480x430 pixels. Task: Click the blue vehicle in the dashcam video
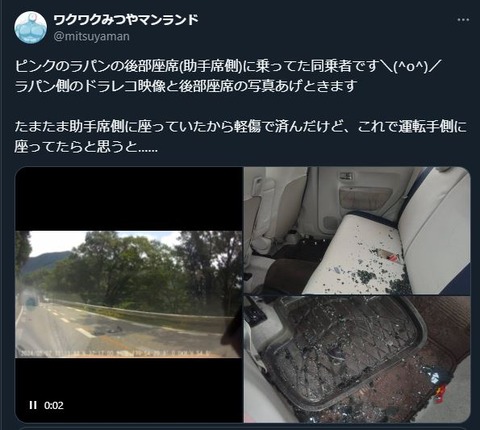[31, 302]
